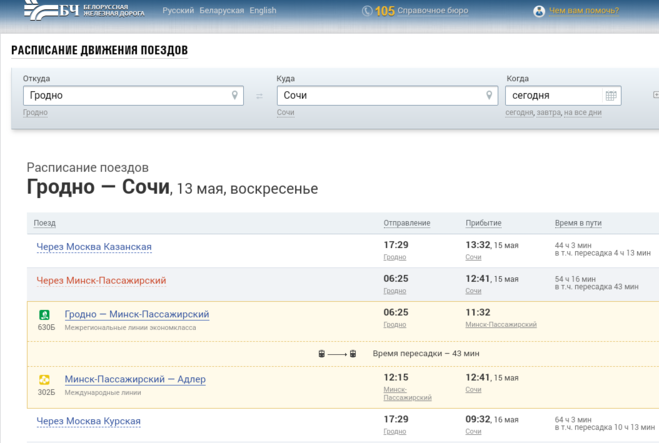Click the location pin in Куда field

(x=489, y=96)
